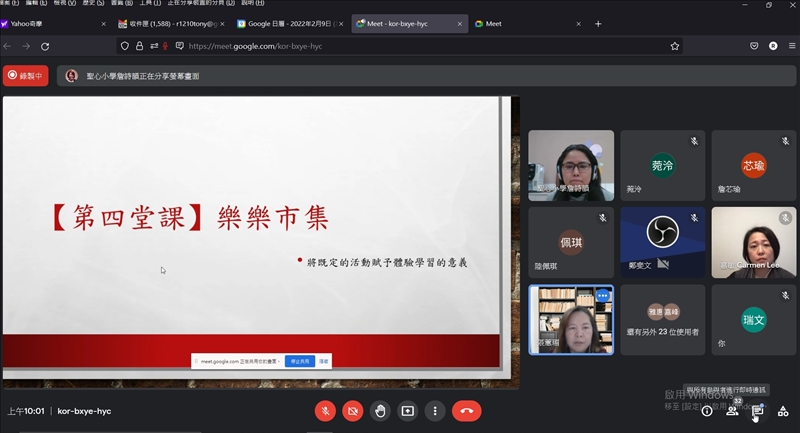800x433 pixels.
Task: Open more options three-dot menu
Action: coord(434,410)
